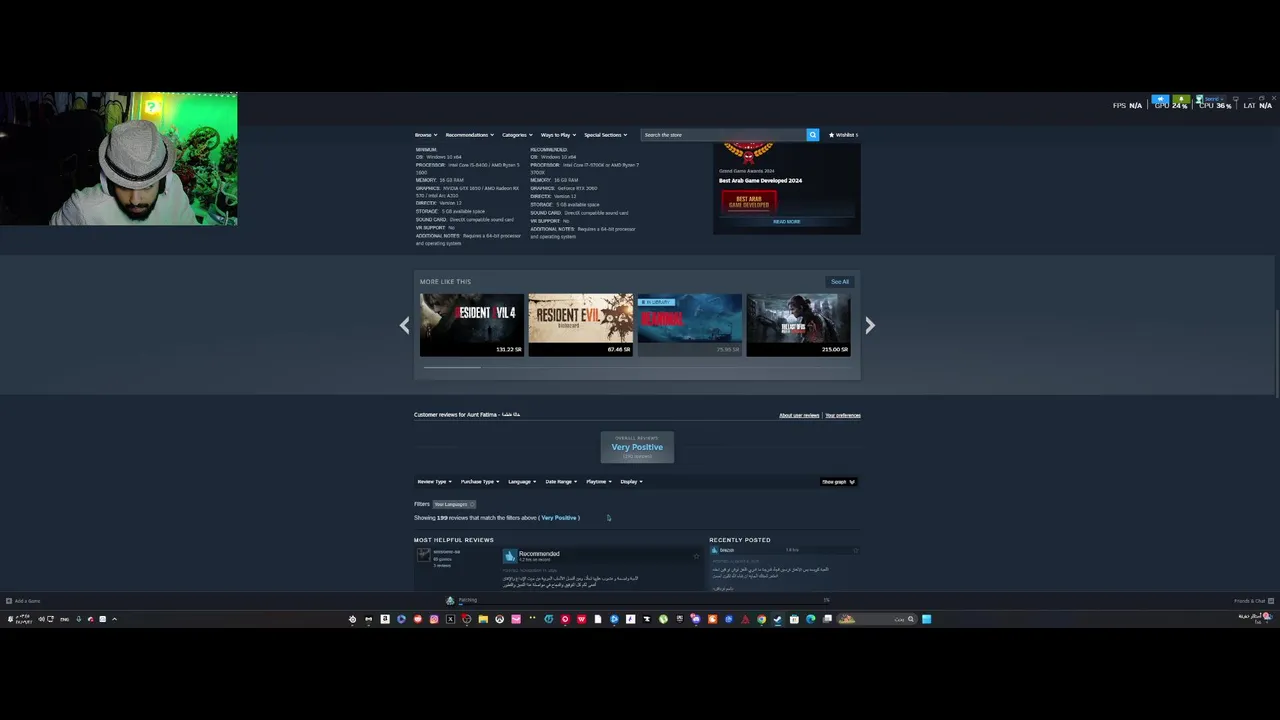
Task: Open the Ways to Play menu
Action: tap(558, 135)
